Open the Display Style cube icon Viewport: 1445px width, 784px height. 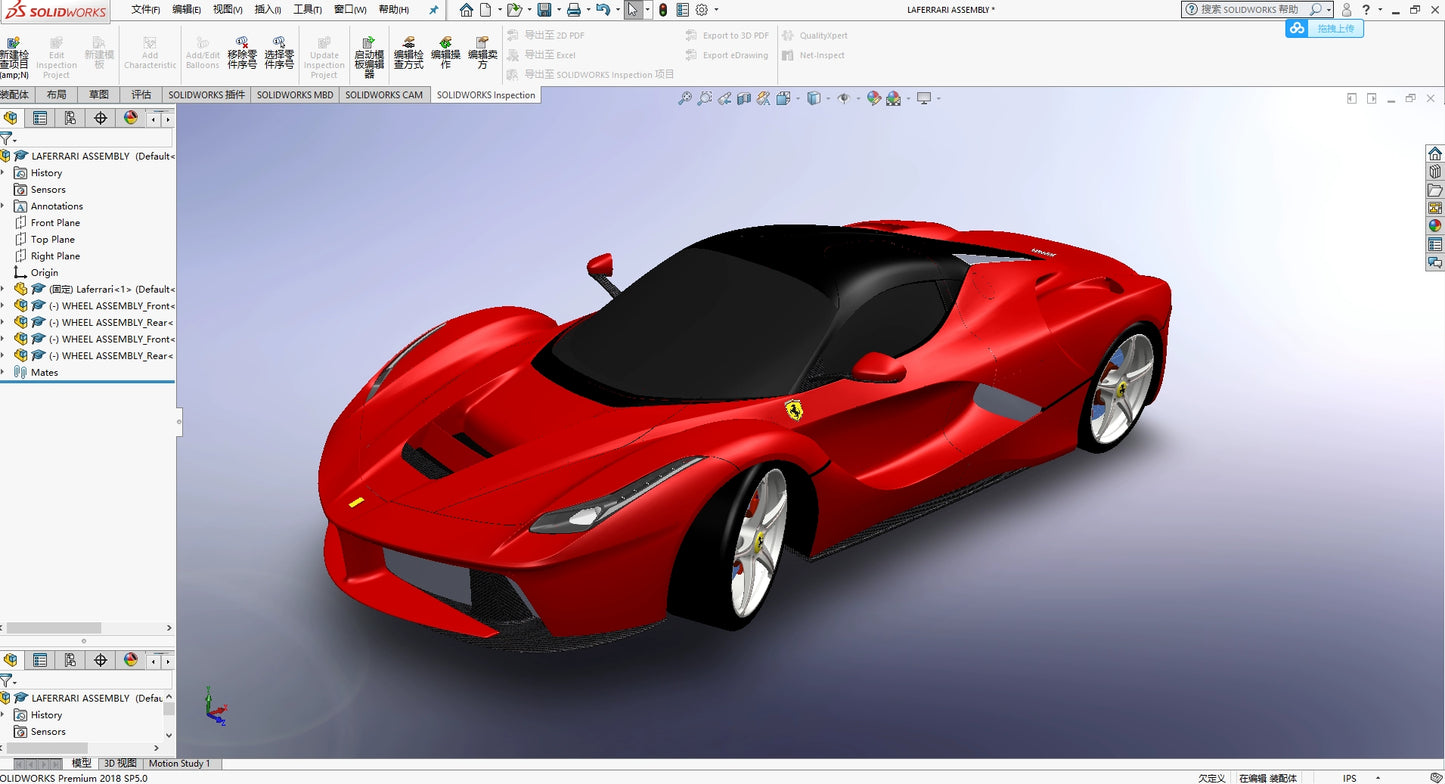pyautogui.click(x=813, y=98)
